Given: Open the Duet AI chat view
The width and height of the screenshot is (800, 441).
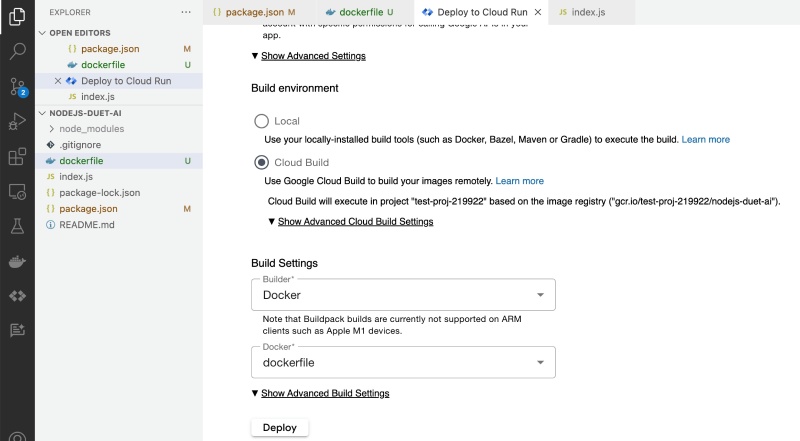Looking at the screenshot, I should click(x=17, y=330).
